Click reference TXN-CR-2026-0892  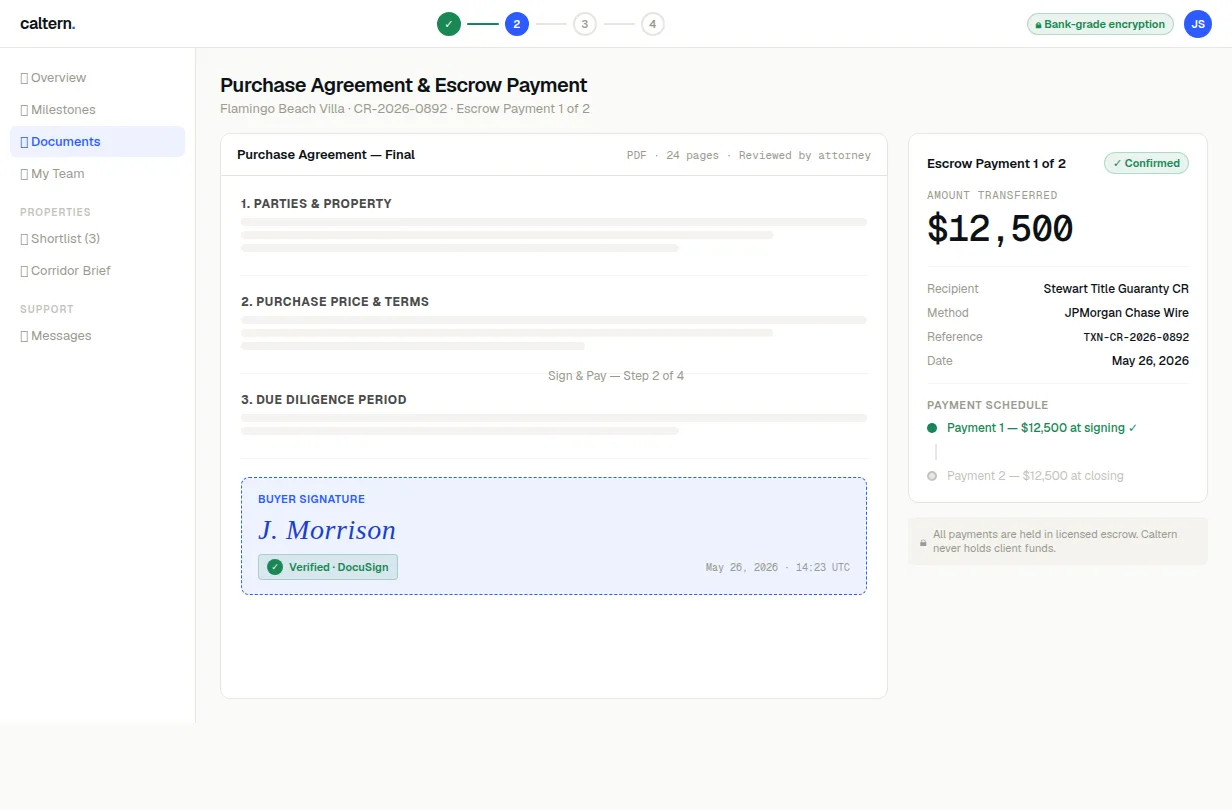point(1136,337)
